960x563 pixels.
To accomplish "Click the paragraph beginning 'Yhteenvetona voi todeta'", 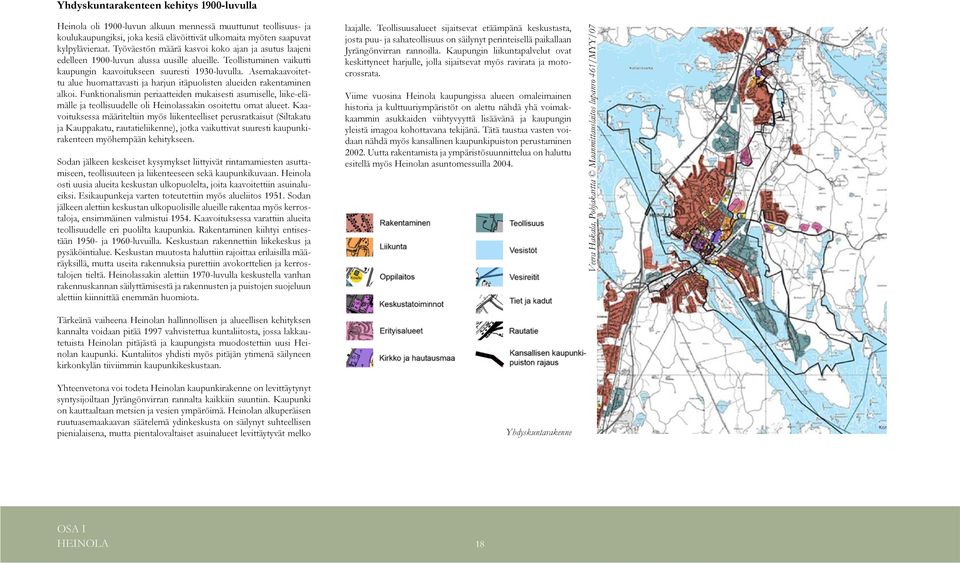I will tap(184, 411).
